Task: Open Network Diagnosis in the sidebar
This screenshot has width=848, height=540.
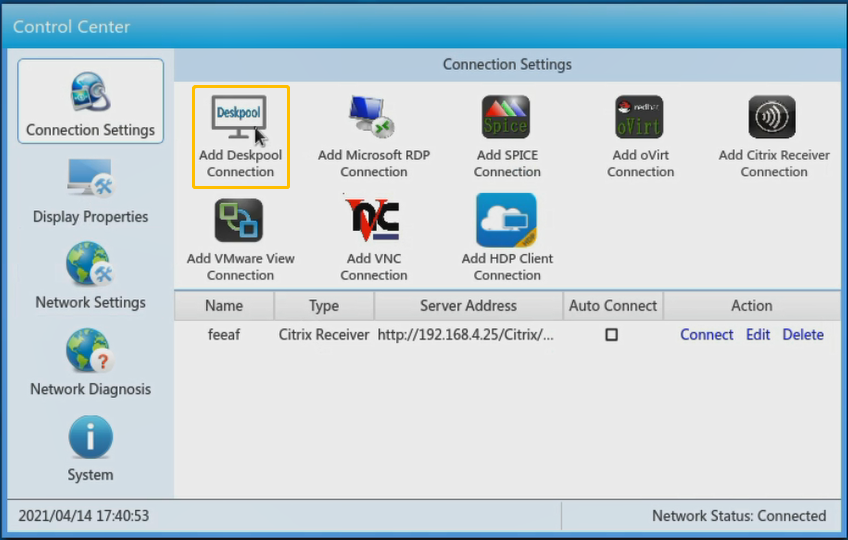Action: pos(90,363)
